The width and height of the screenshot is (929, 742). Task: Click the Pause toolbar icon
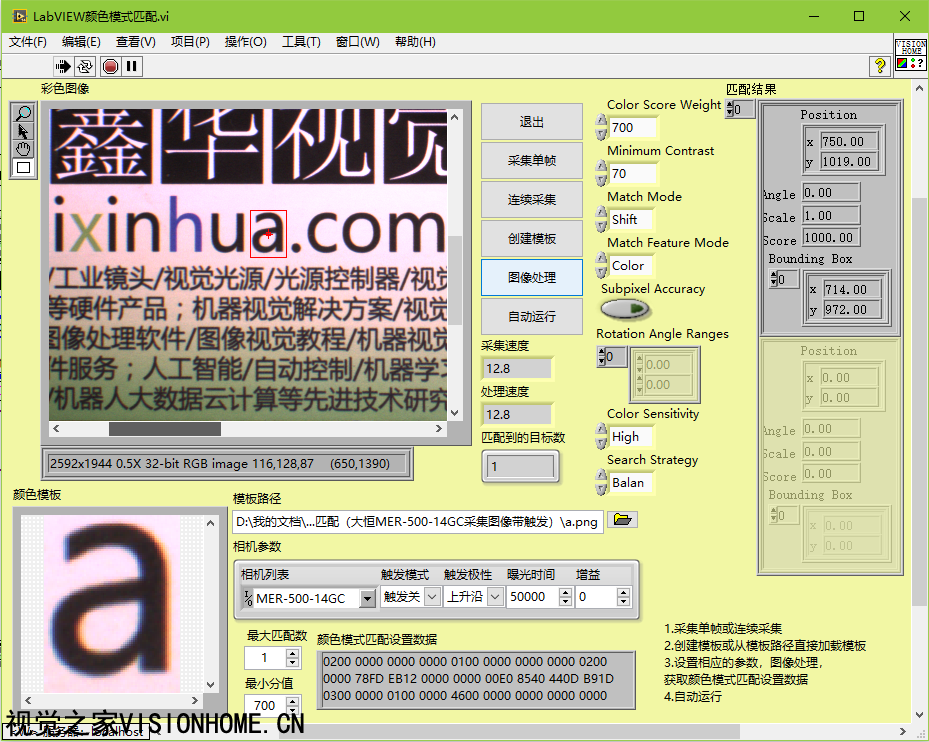[132, 67]
